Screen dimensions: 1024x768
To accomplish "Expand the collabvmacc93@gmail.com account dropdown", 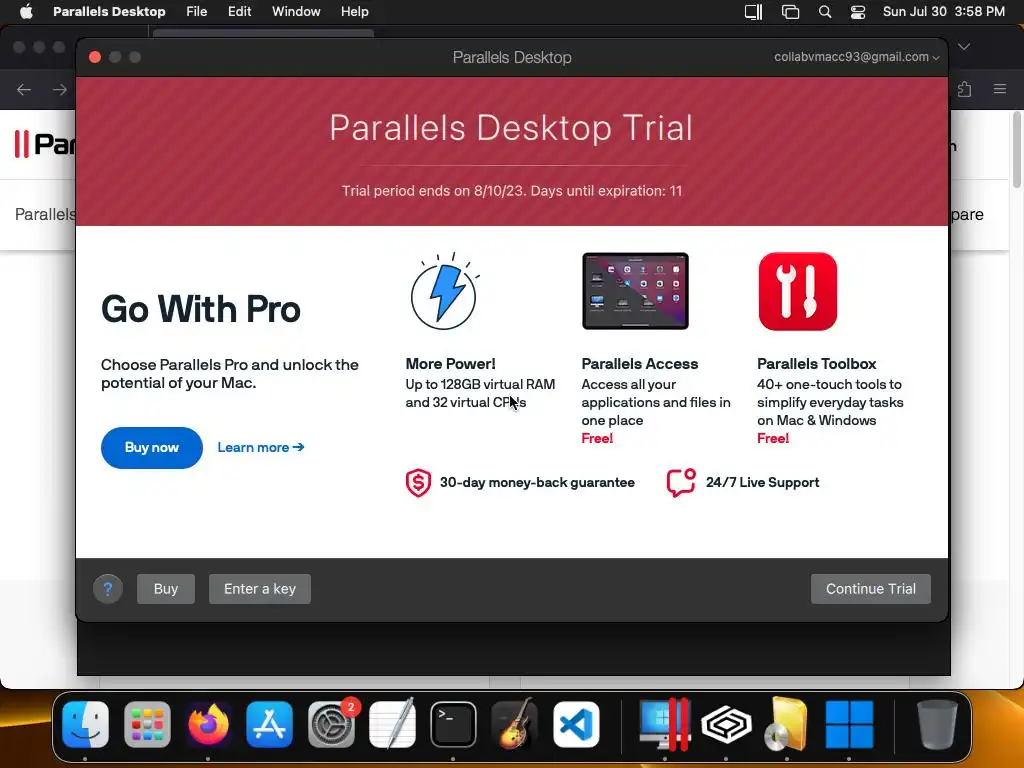I will [856, 57].
